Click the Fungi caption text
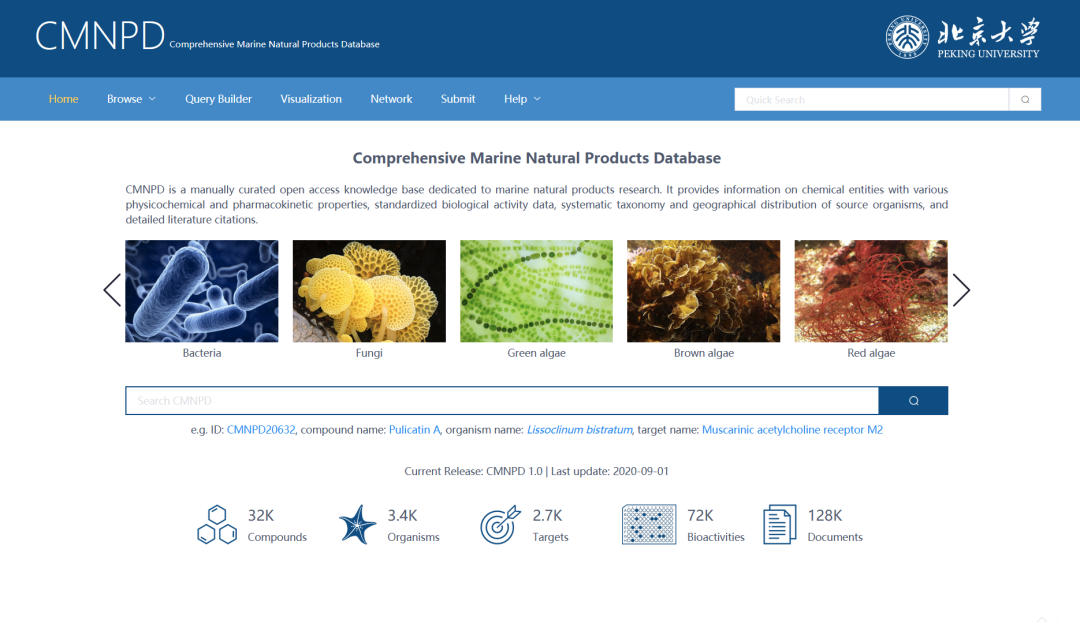Image resolution: width=1080 pixels, height=635 pixels. pyautogui.click(x=369, y=353)
